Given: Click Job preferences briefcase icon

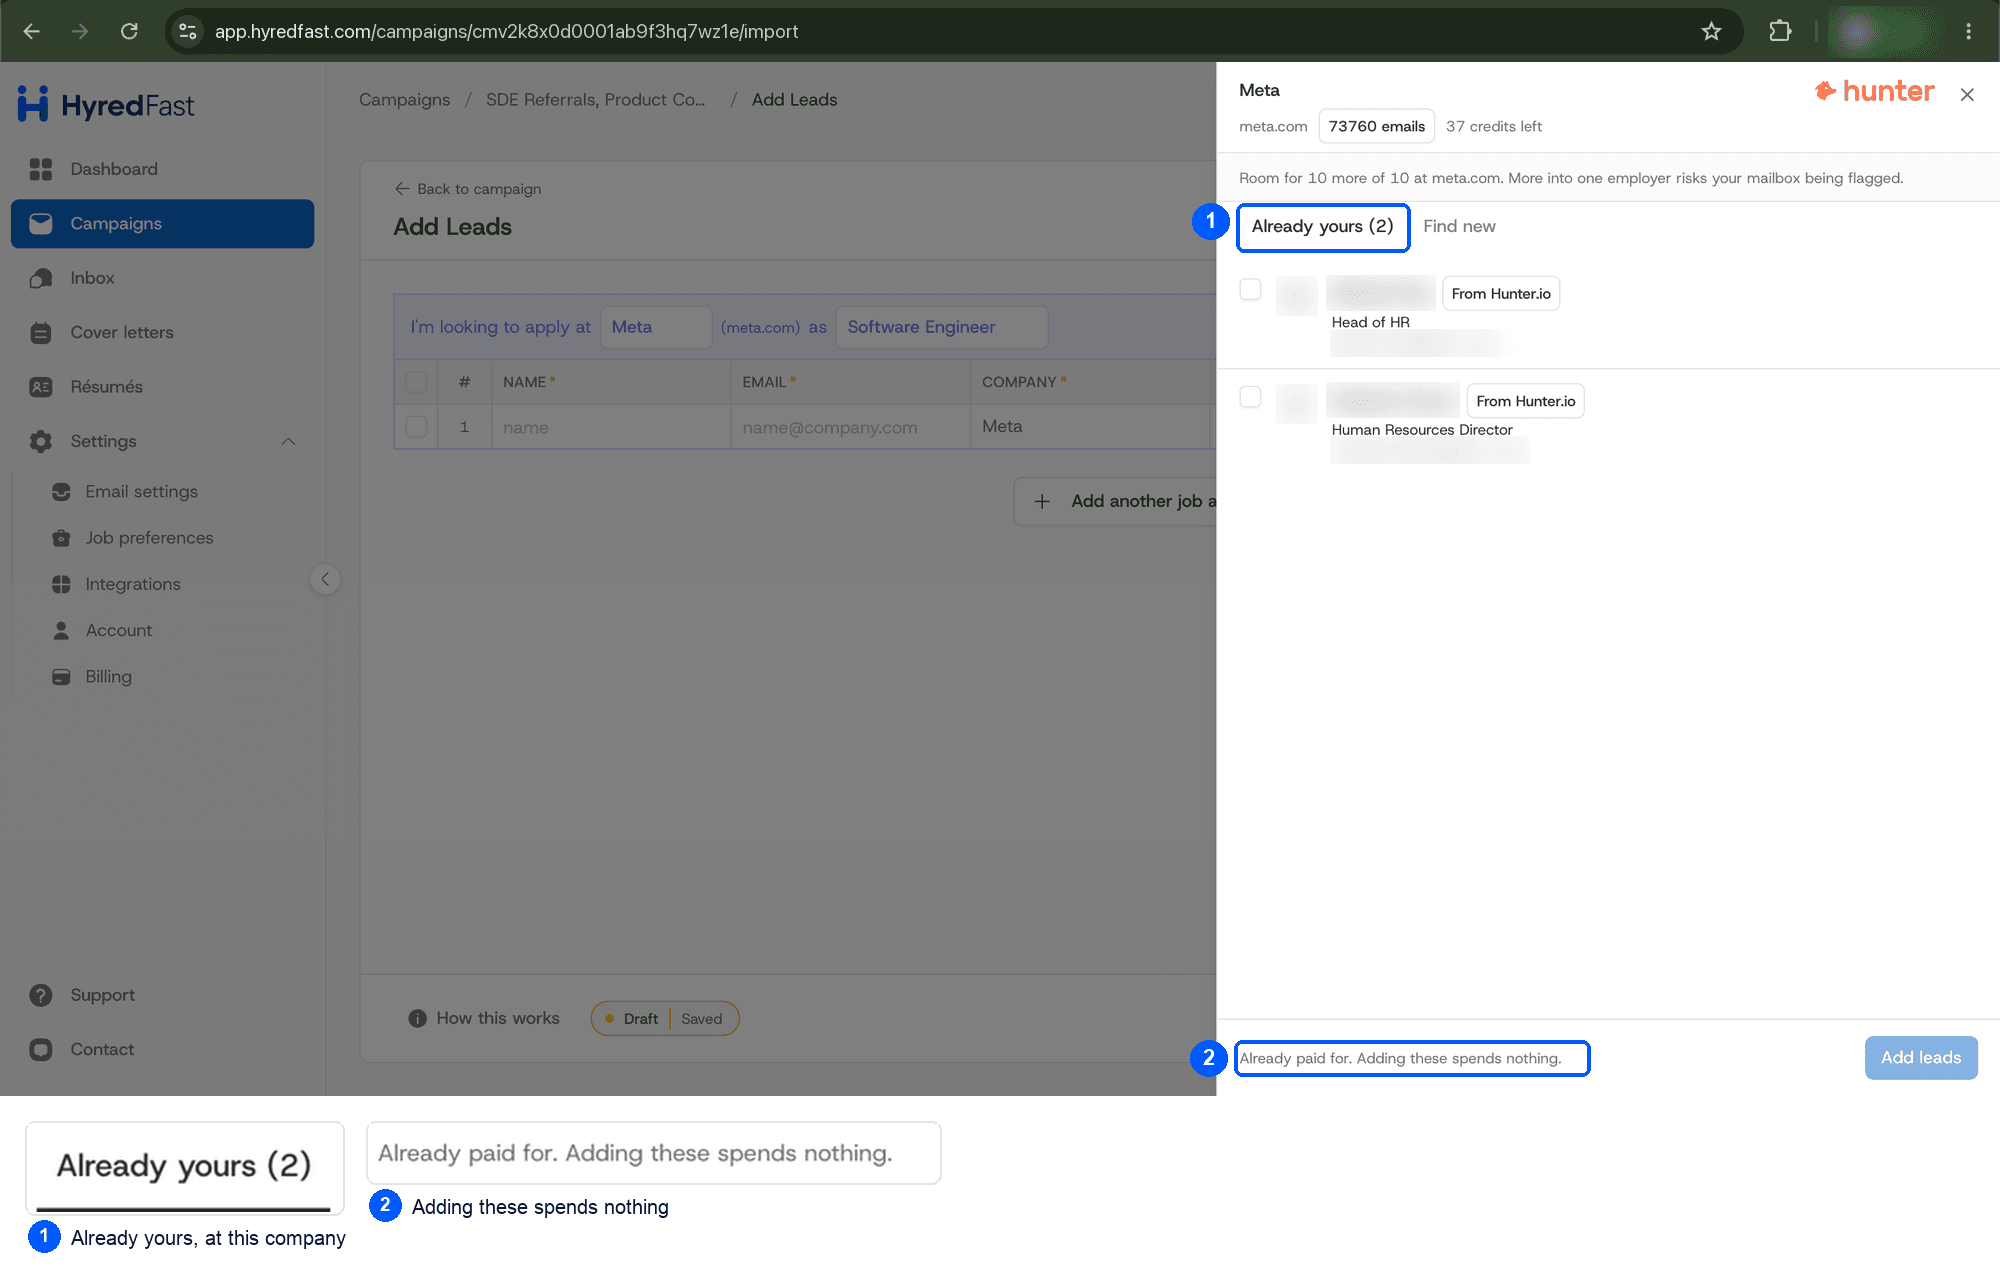Looking at the screenshot, I should [x=61, y=538].
